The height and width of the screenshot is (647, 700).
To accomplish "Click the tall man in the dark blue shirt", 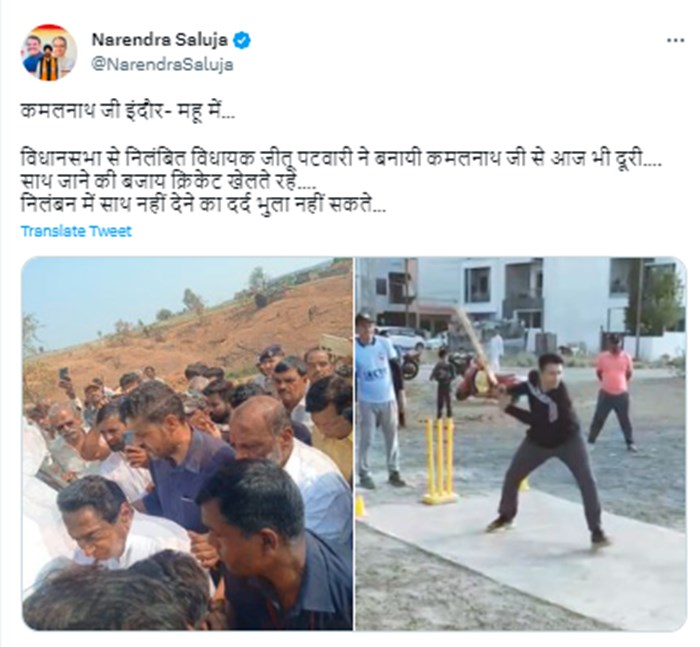I will point(179,451).
